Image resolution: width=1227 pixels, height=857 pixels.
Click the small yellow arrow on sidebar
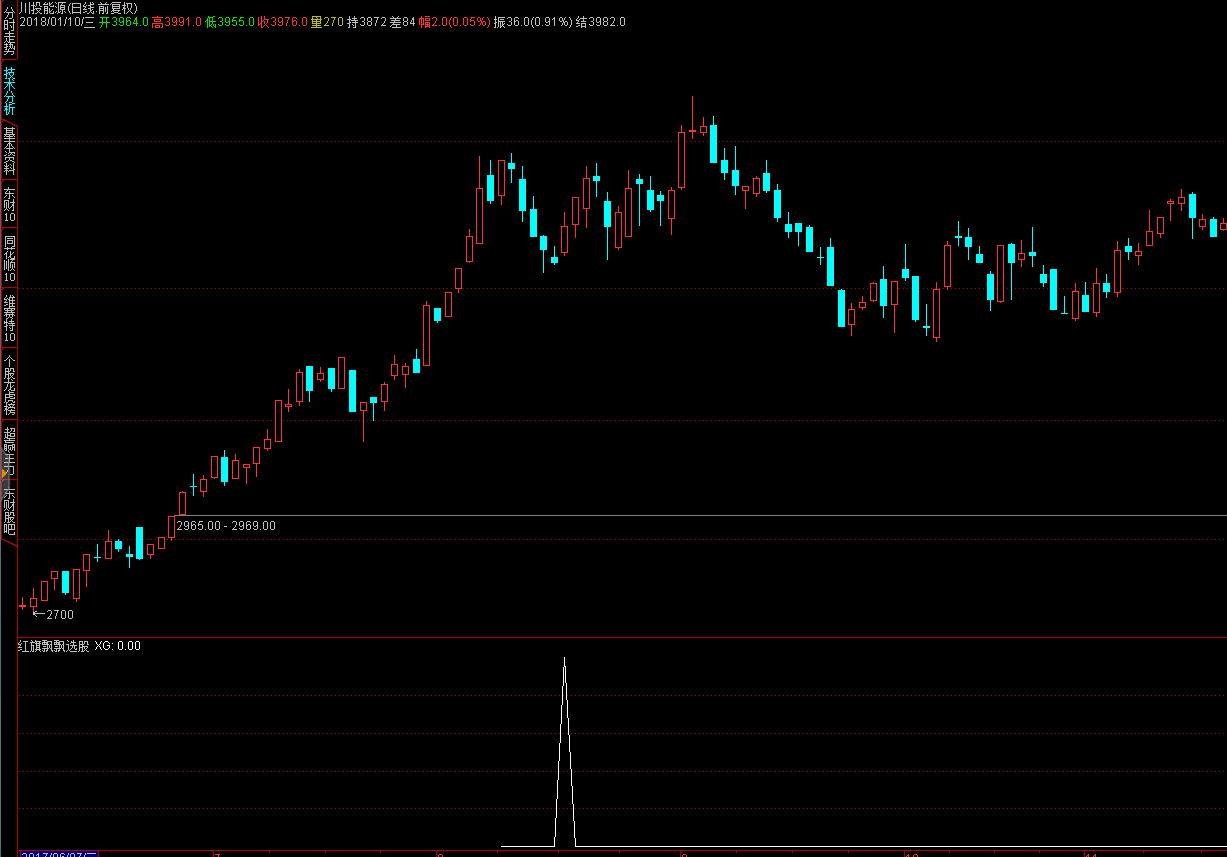point(4,471)
